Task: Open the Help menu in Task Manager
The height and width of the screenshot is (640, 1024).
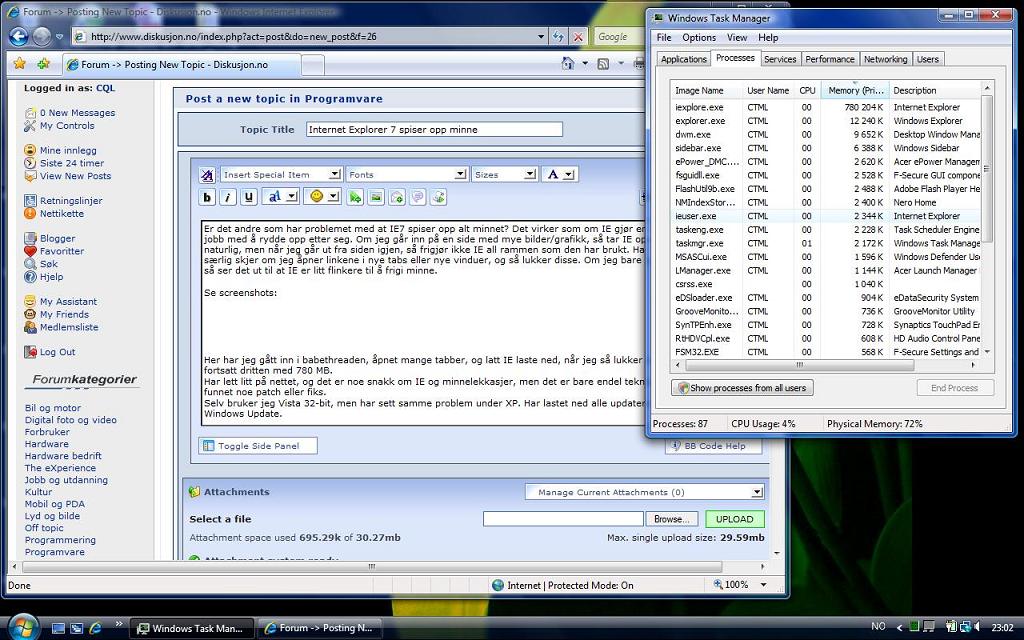Action: [x=767, y=37]
